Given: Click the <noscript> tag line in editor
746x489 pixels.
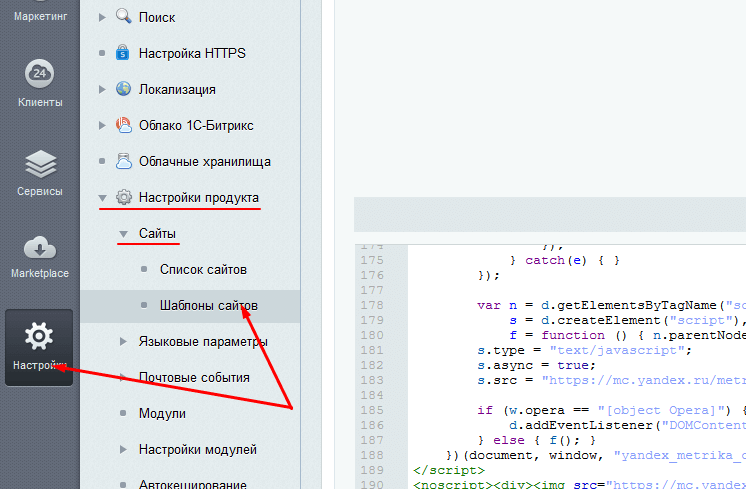Looking at the screenshot, I should click(x=579, y=484).
